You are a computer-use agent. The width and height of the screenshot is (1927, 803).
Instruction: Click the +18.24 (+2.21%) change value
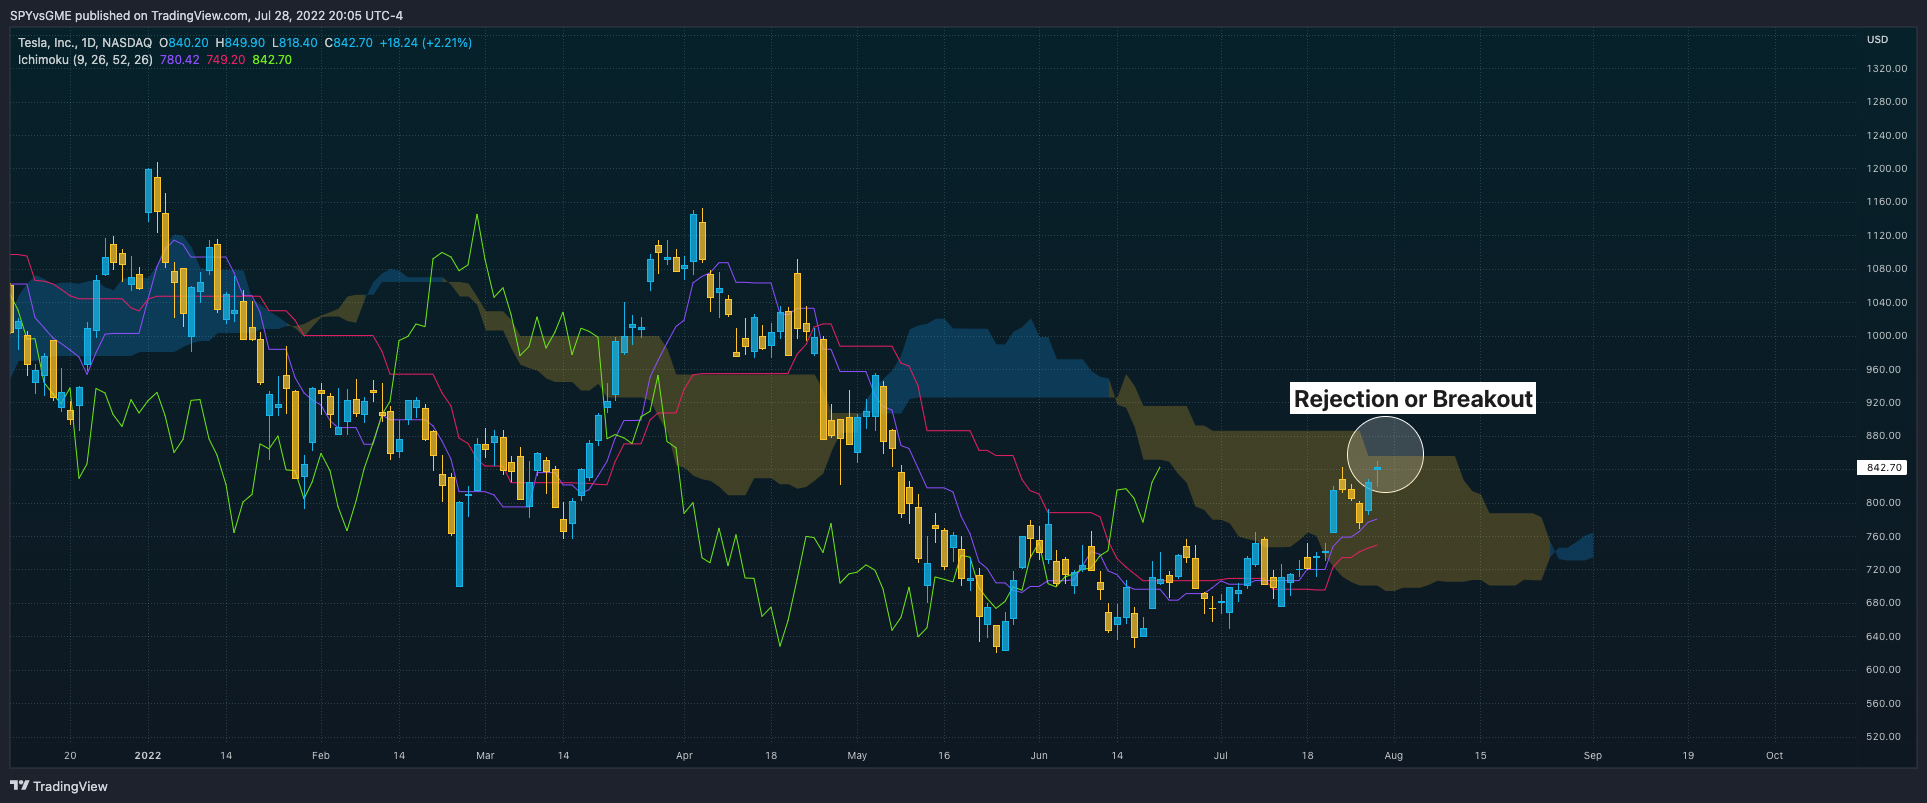pos(426,43)
